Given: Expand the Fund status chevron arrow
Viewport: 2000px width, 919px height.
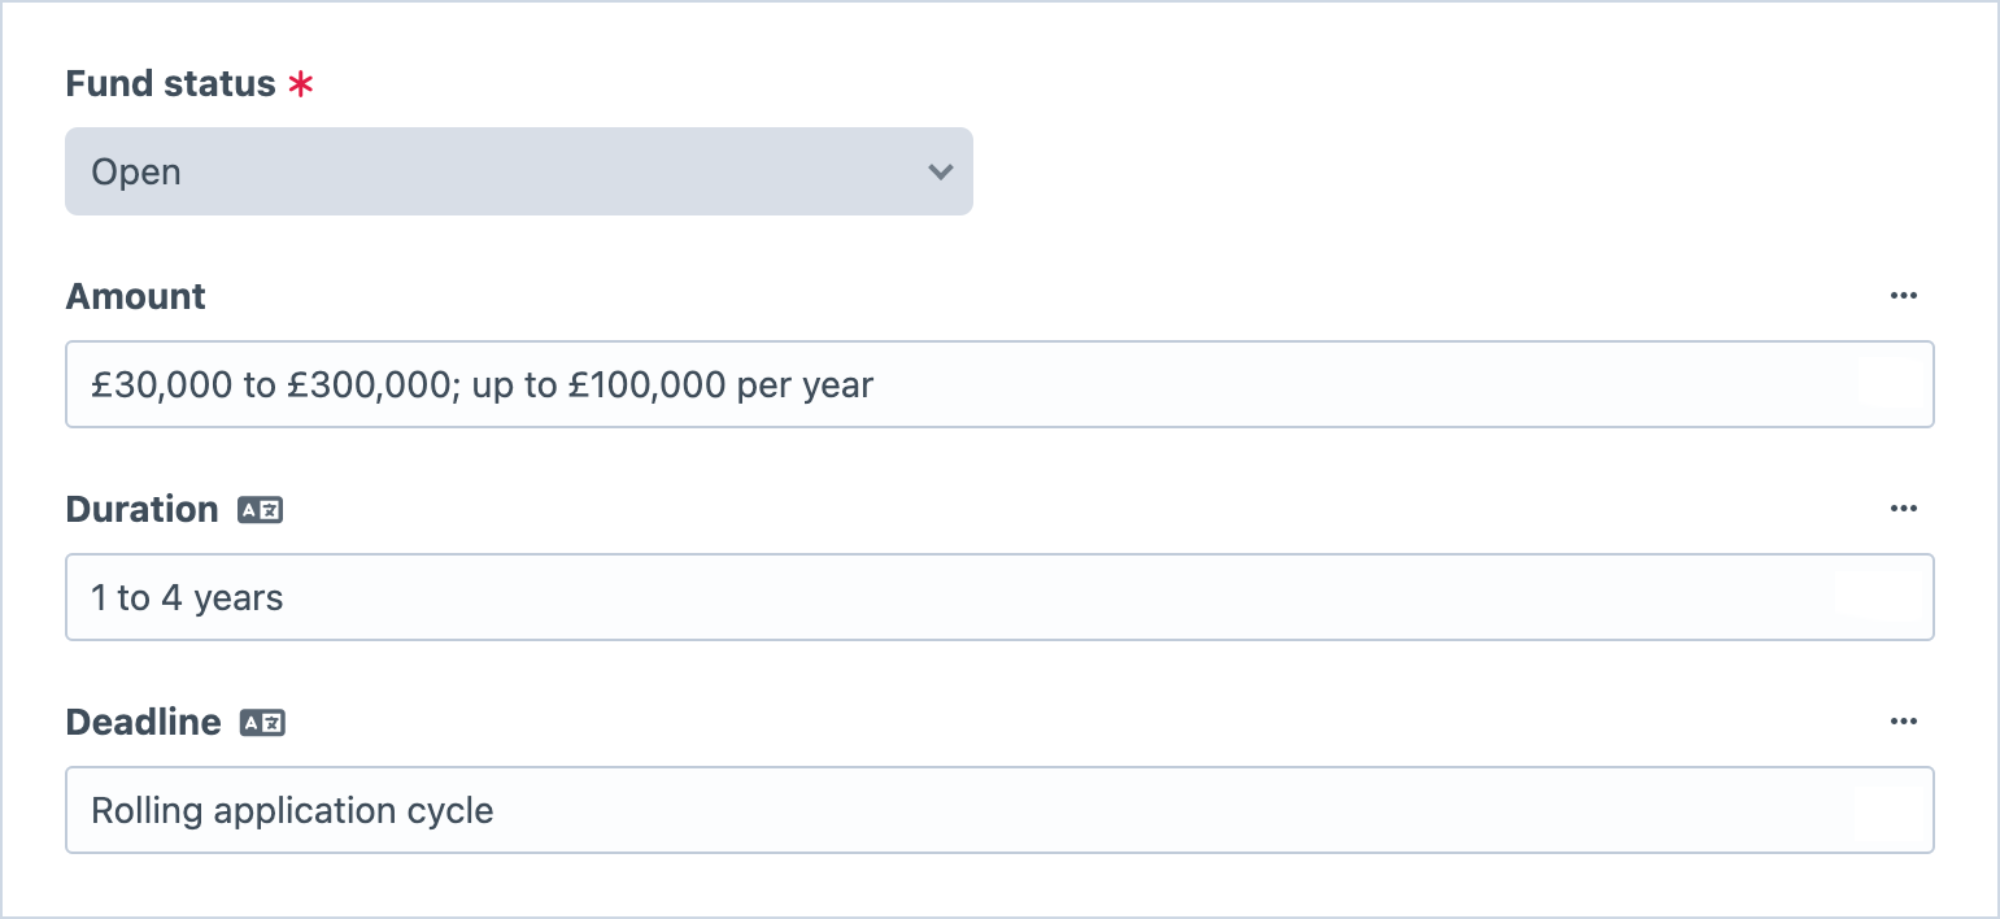Looking at the screenshot, I should coord(940,172).
